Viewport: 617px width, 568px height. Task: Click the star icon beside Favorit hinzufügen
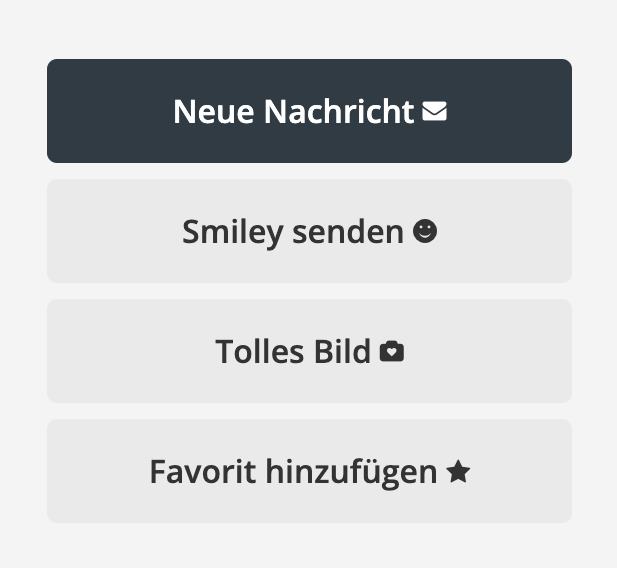coord(458,471)
